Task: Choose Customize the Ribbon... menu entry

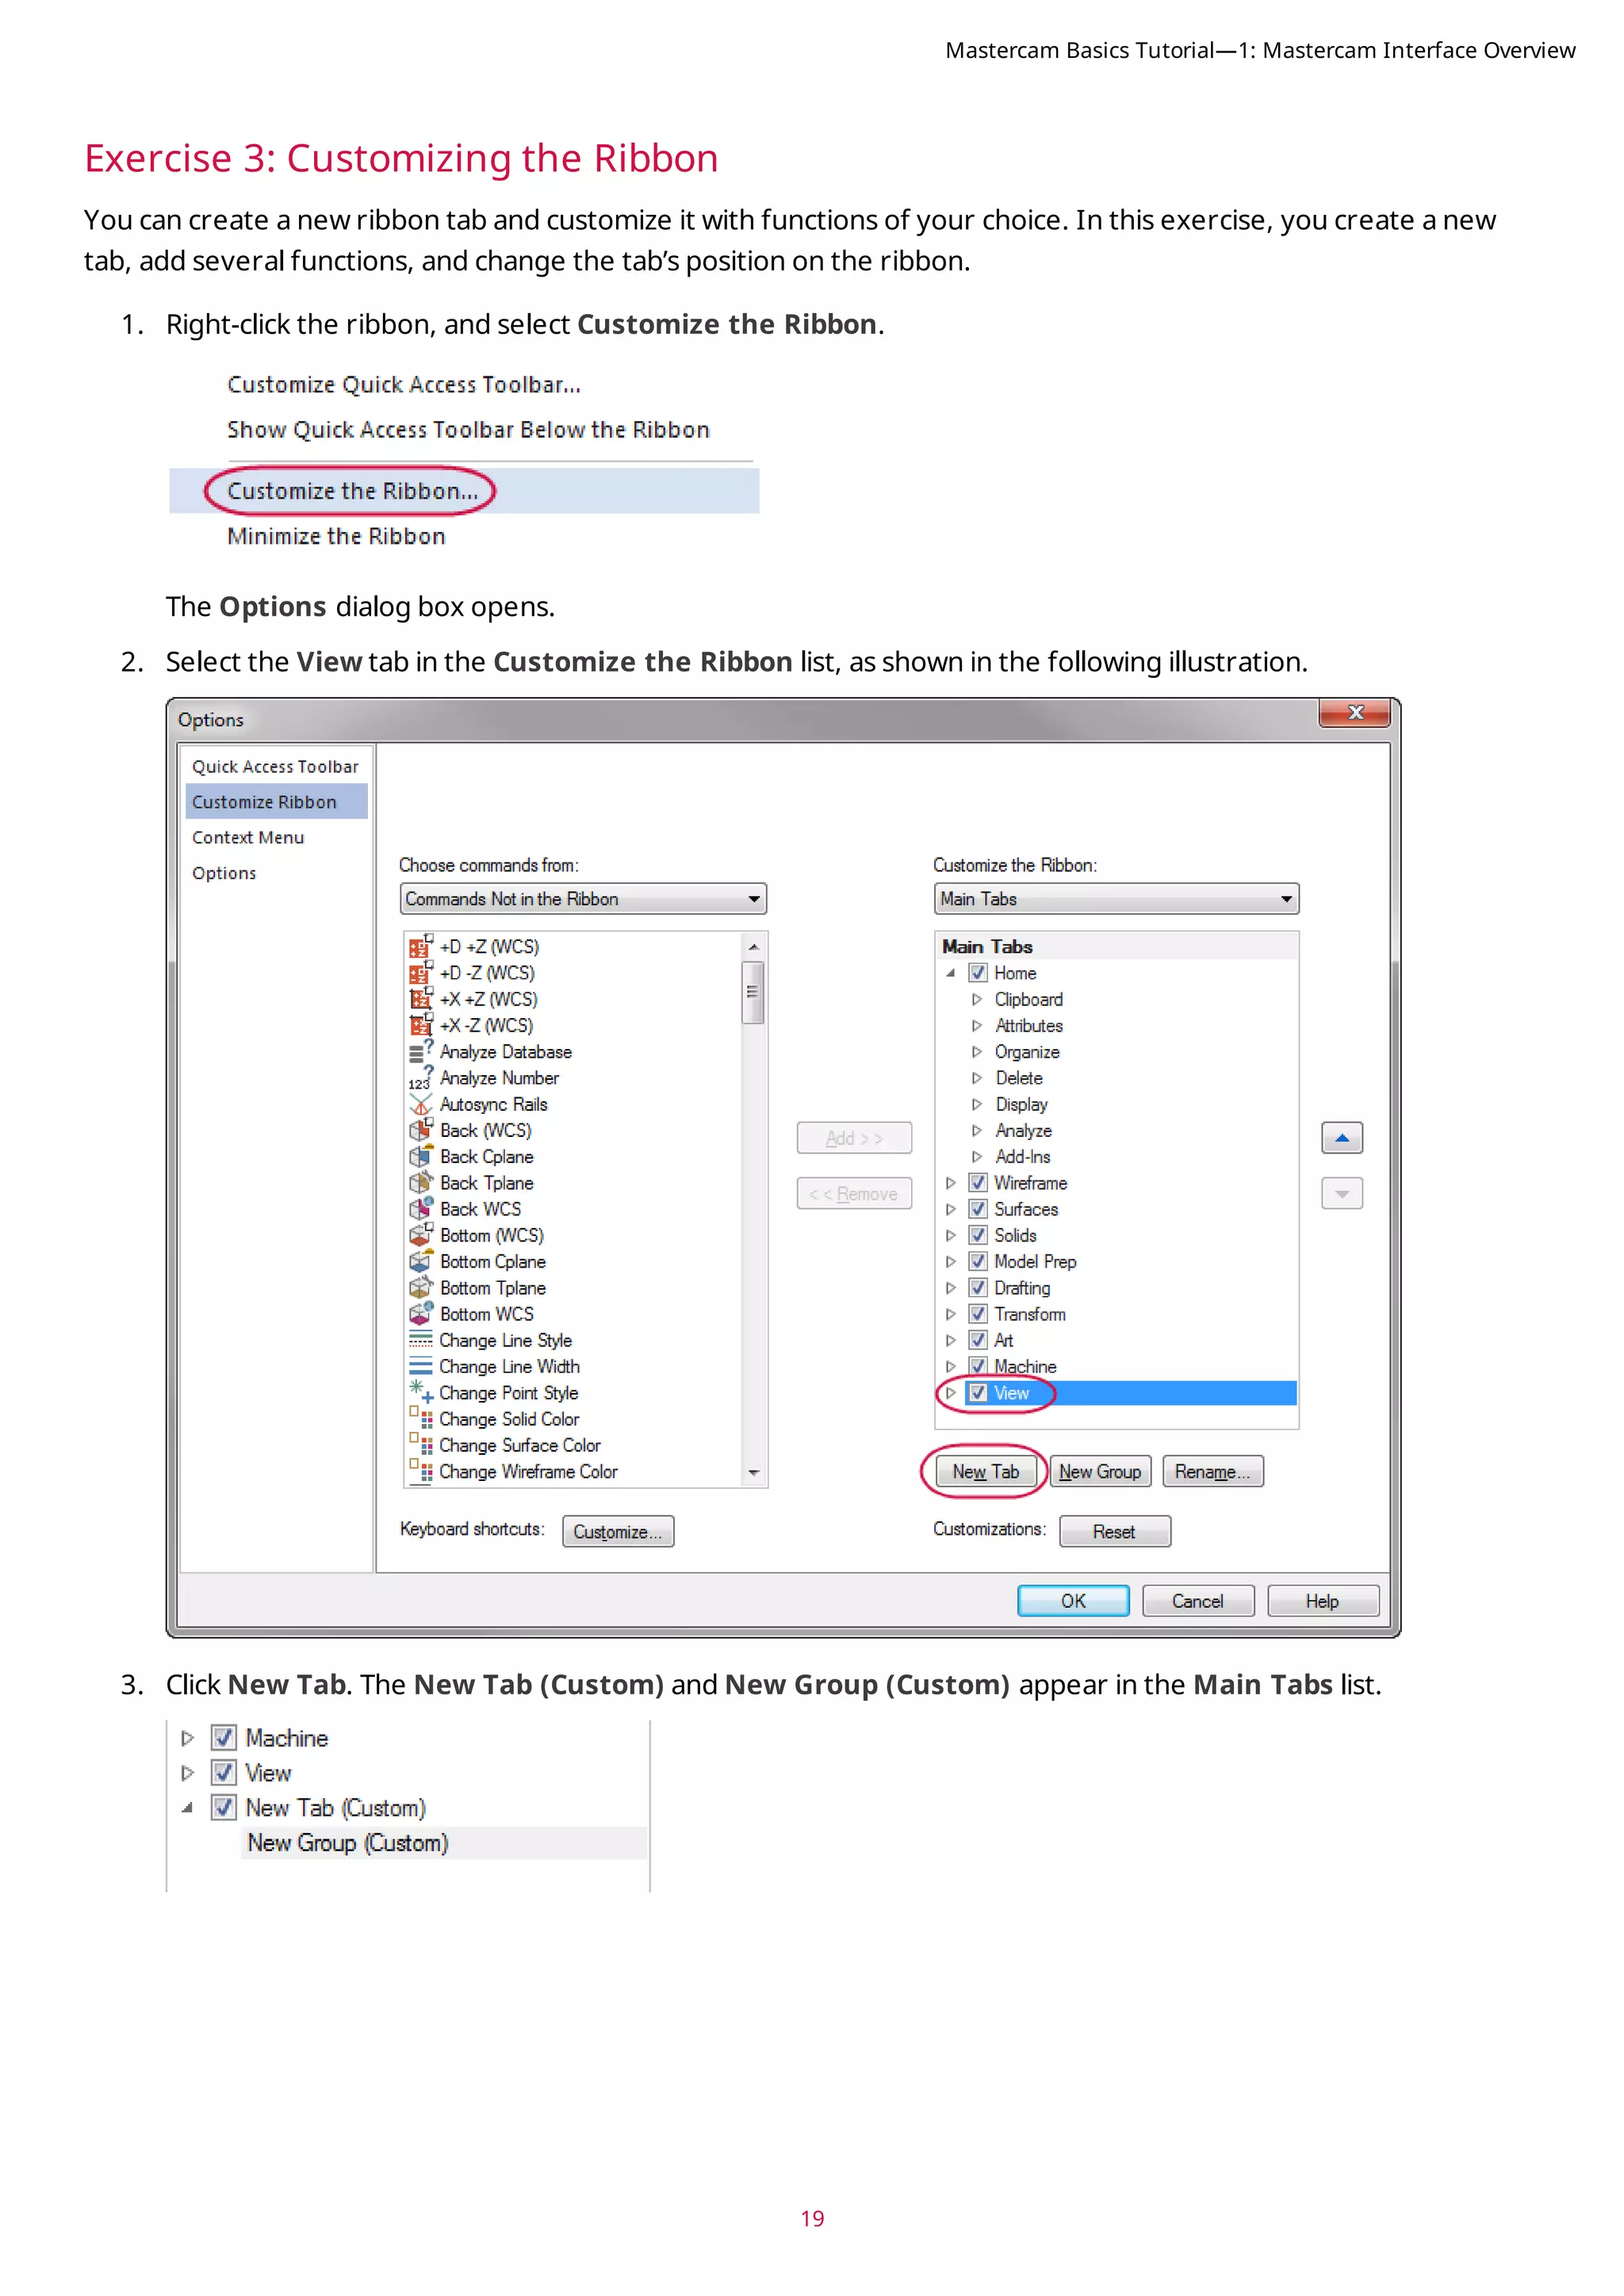Action: (353, 491)
